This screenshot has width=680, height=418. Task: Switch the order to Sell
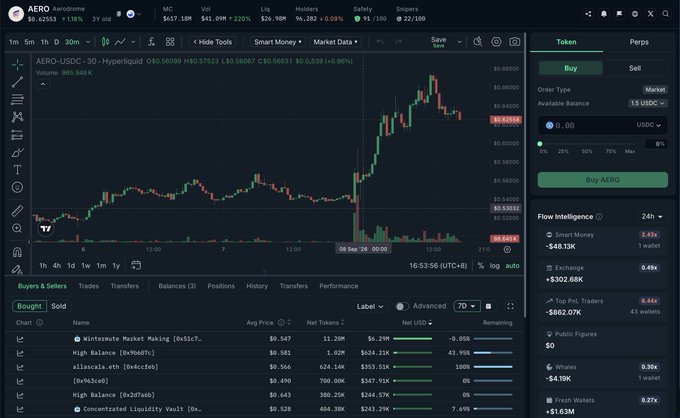pos(635,68)
